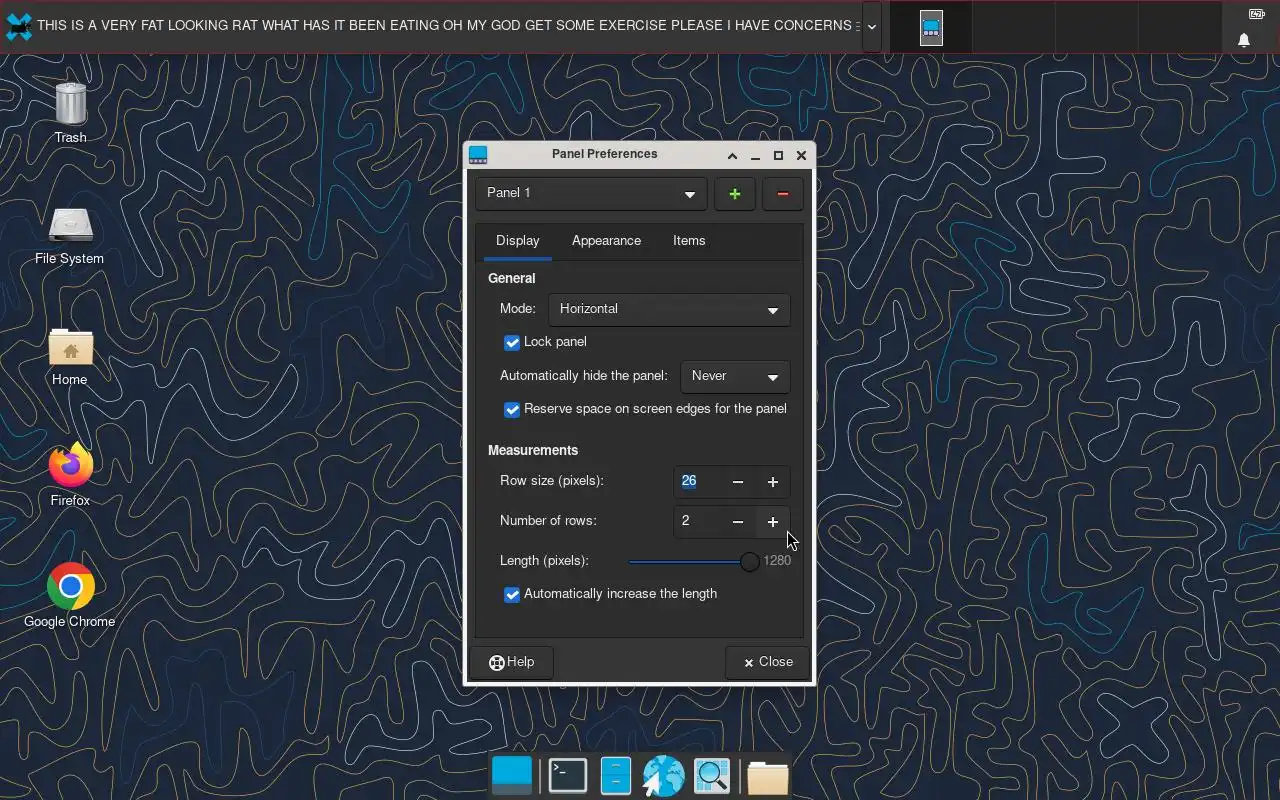Launch Firefox from the desktop
The width and height of the screenshot is (1280, 800).
[70, 466]
